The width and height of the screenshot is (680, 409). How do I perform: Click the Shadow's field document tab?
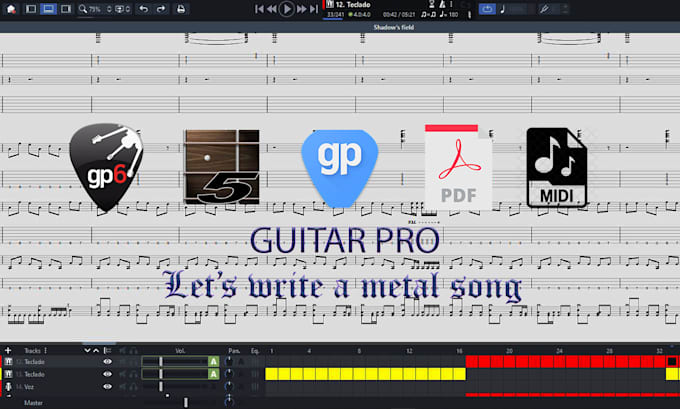pyautogui.click(x=394, y=27)
